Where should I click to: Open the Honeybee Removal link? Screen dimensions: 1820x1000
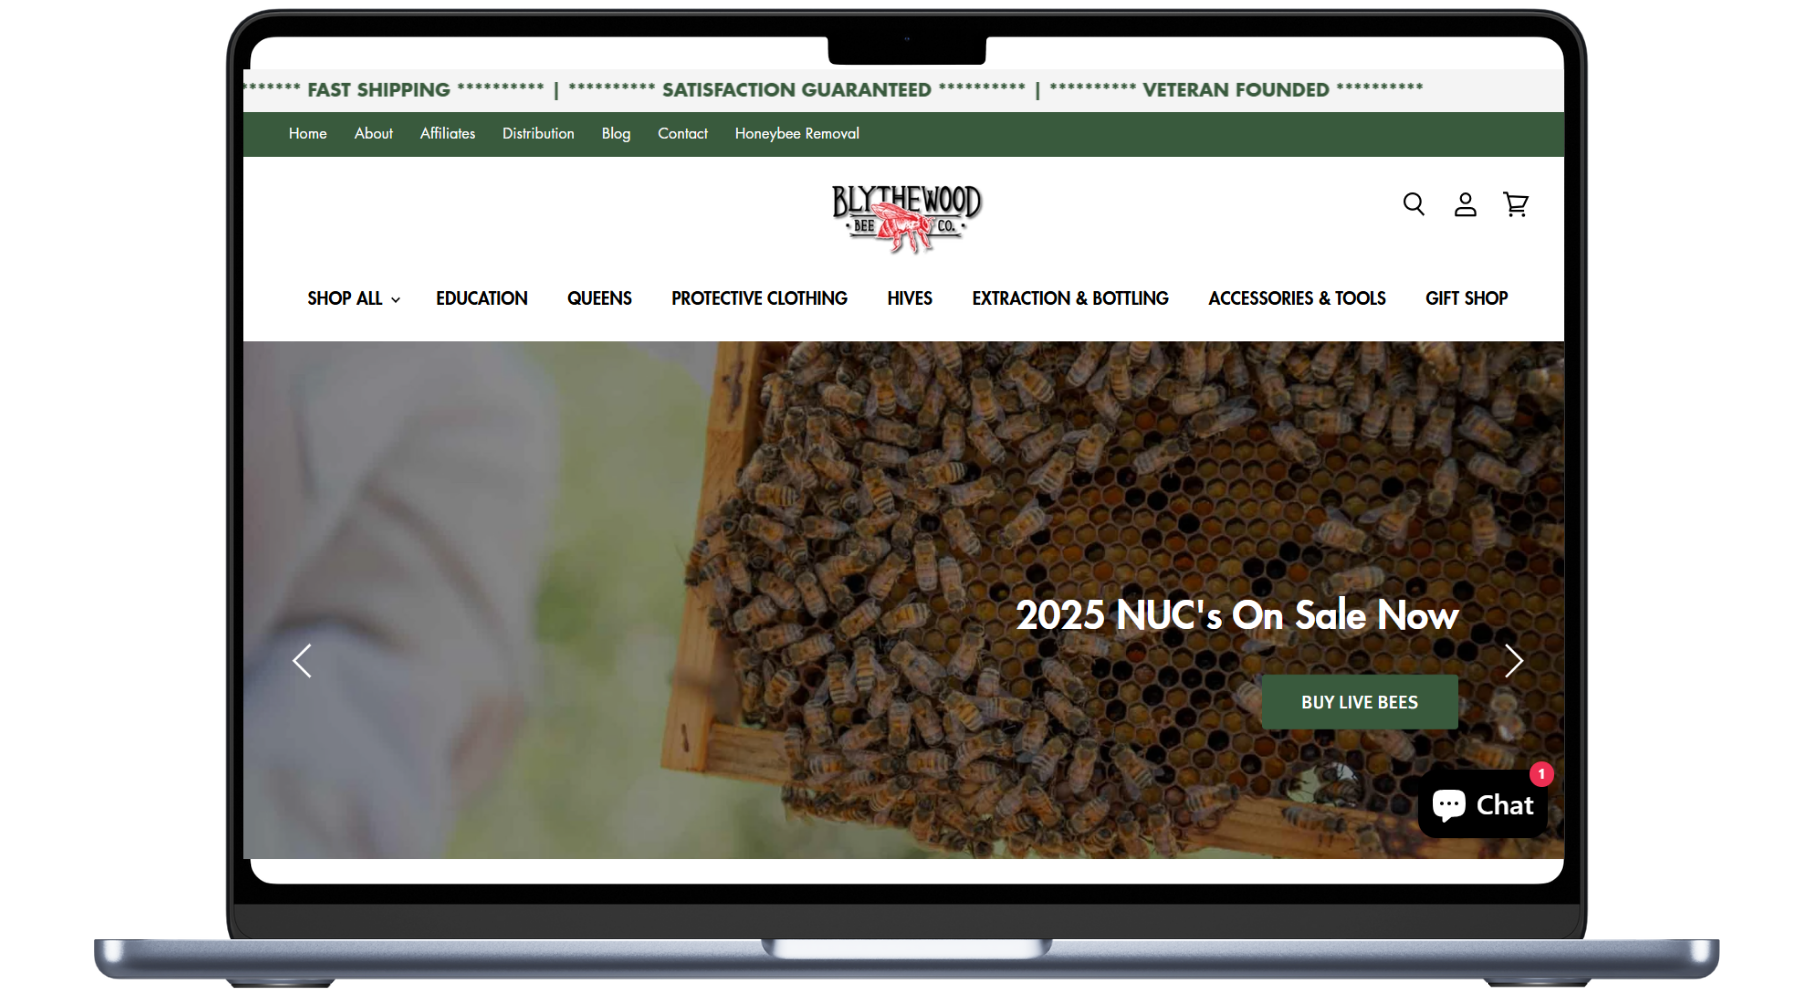point(796,133)
